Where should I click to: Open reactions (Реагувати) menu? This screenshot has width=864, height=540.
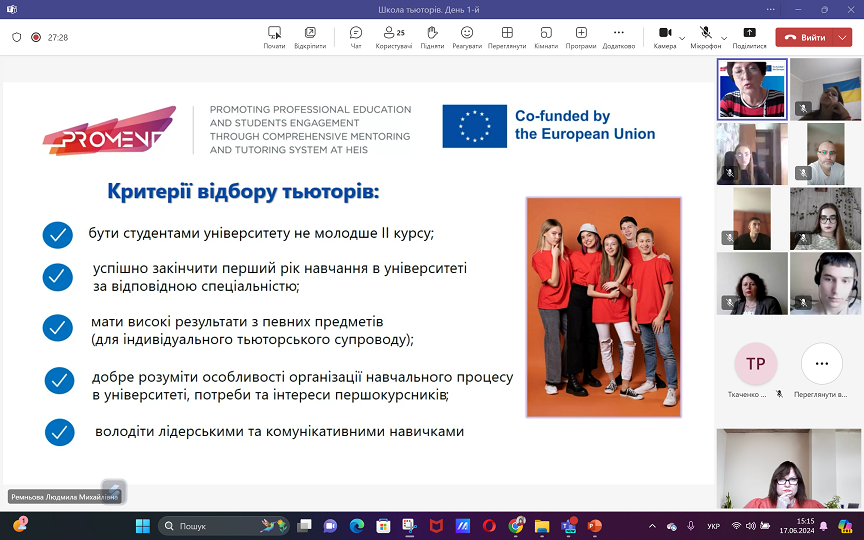(466, 37)
